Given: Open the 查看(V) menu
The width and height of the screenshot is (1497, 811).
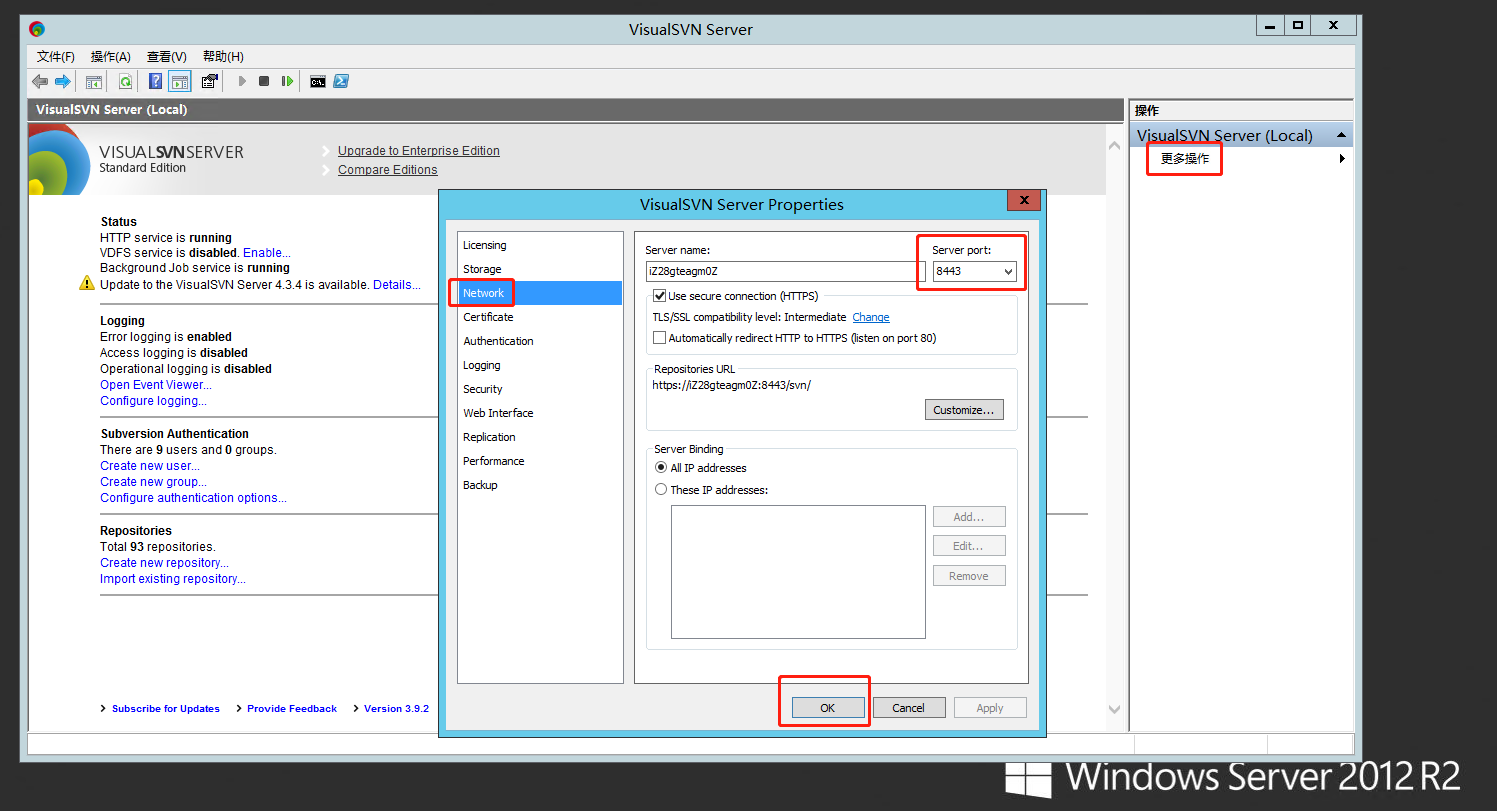Looking at the screenshot, I should pyautogui.click(x=167, y=57).
